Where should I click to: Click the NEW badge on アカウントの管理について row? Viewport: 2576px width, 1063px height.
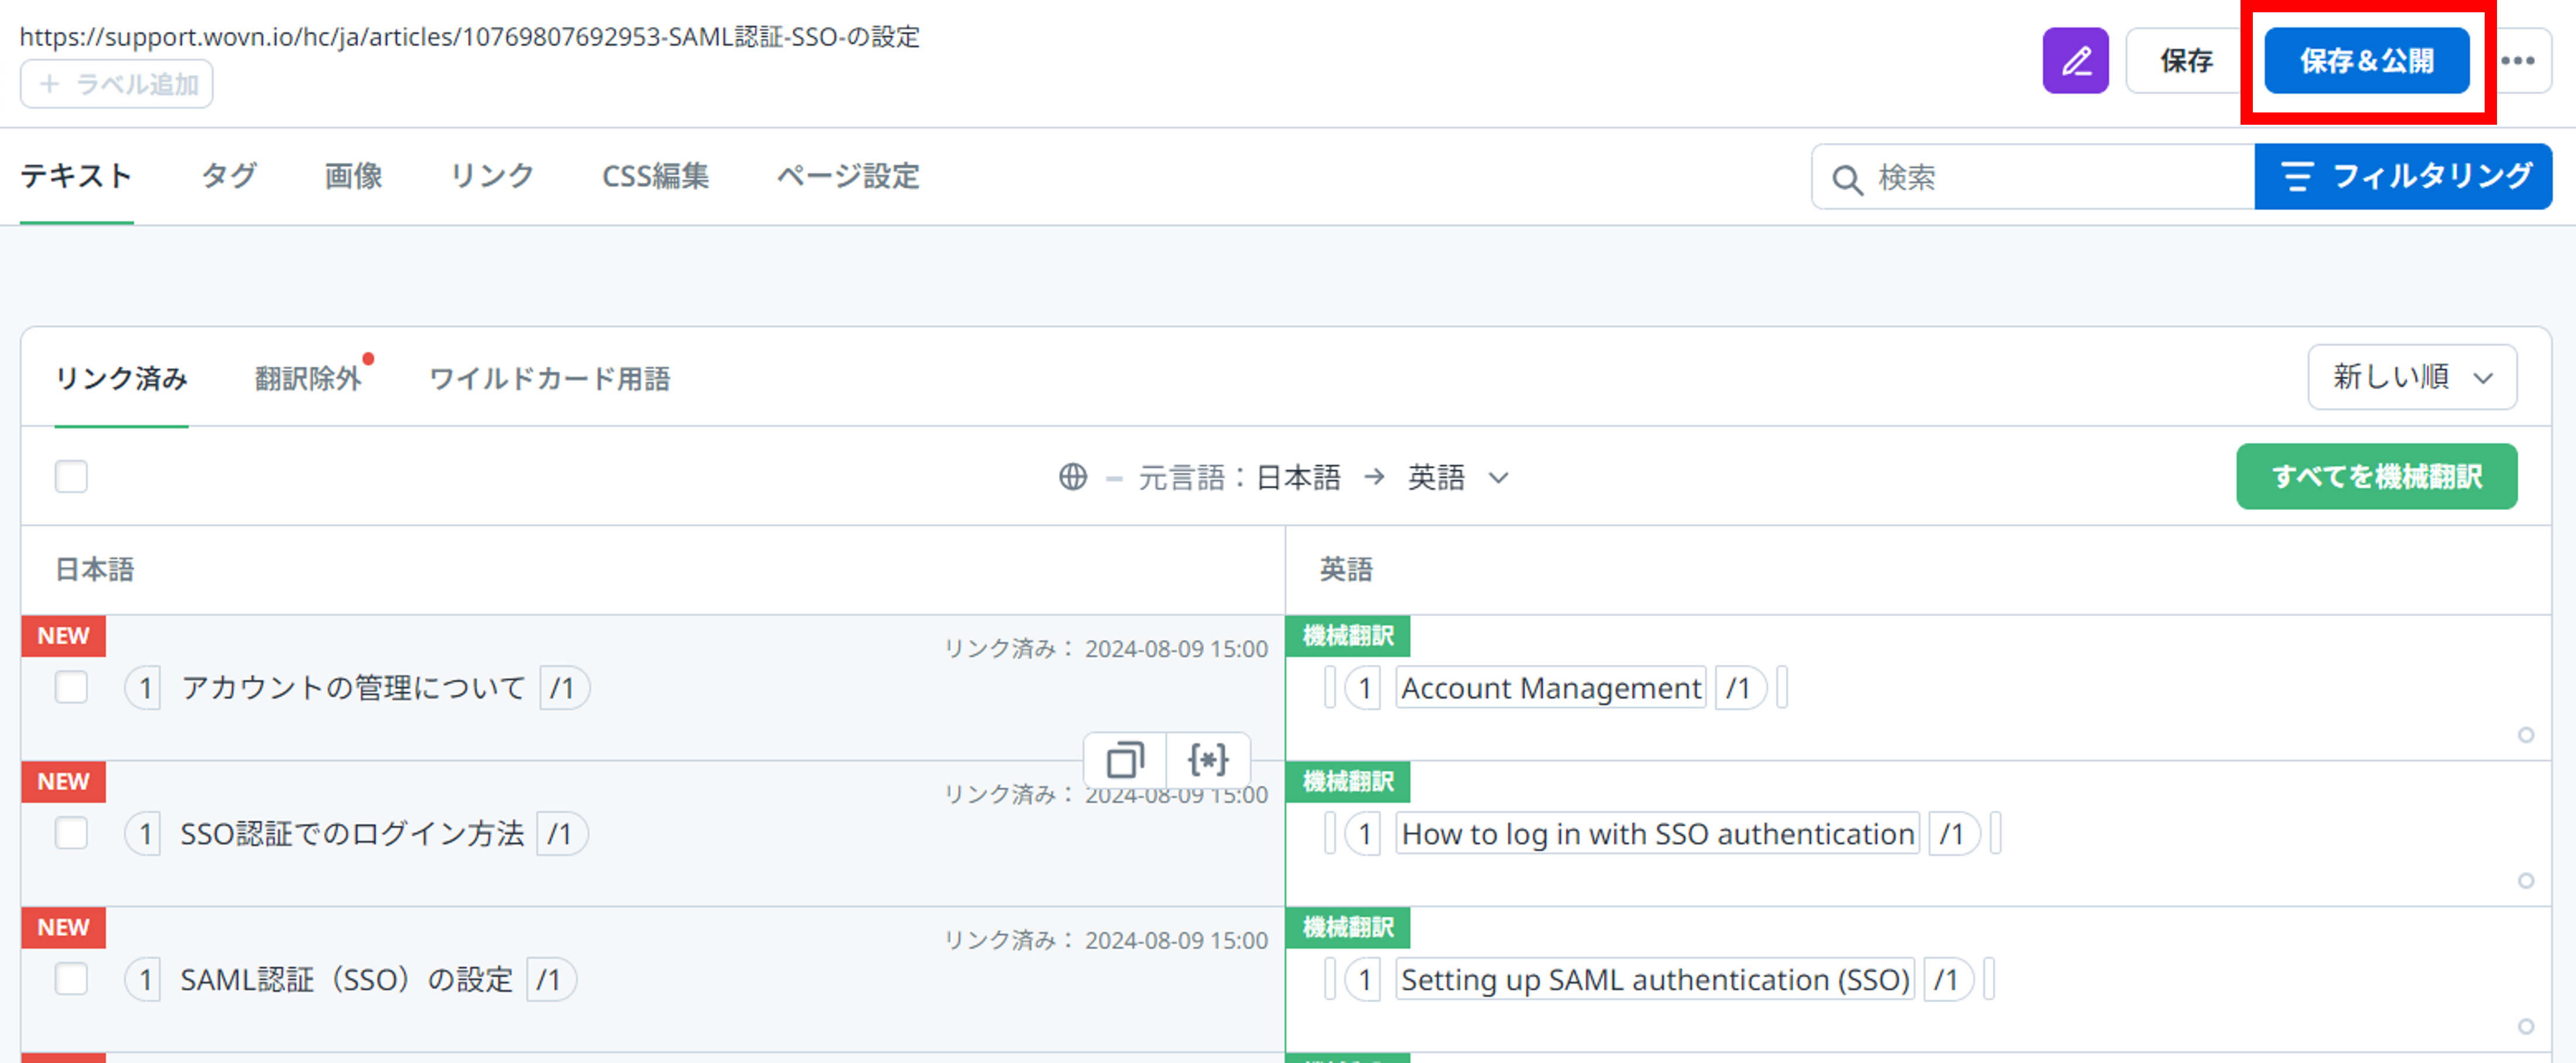(63, 636)
